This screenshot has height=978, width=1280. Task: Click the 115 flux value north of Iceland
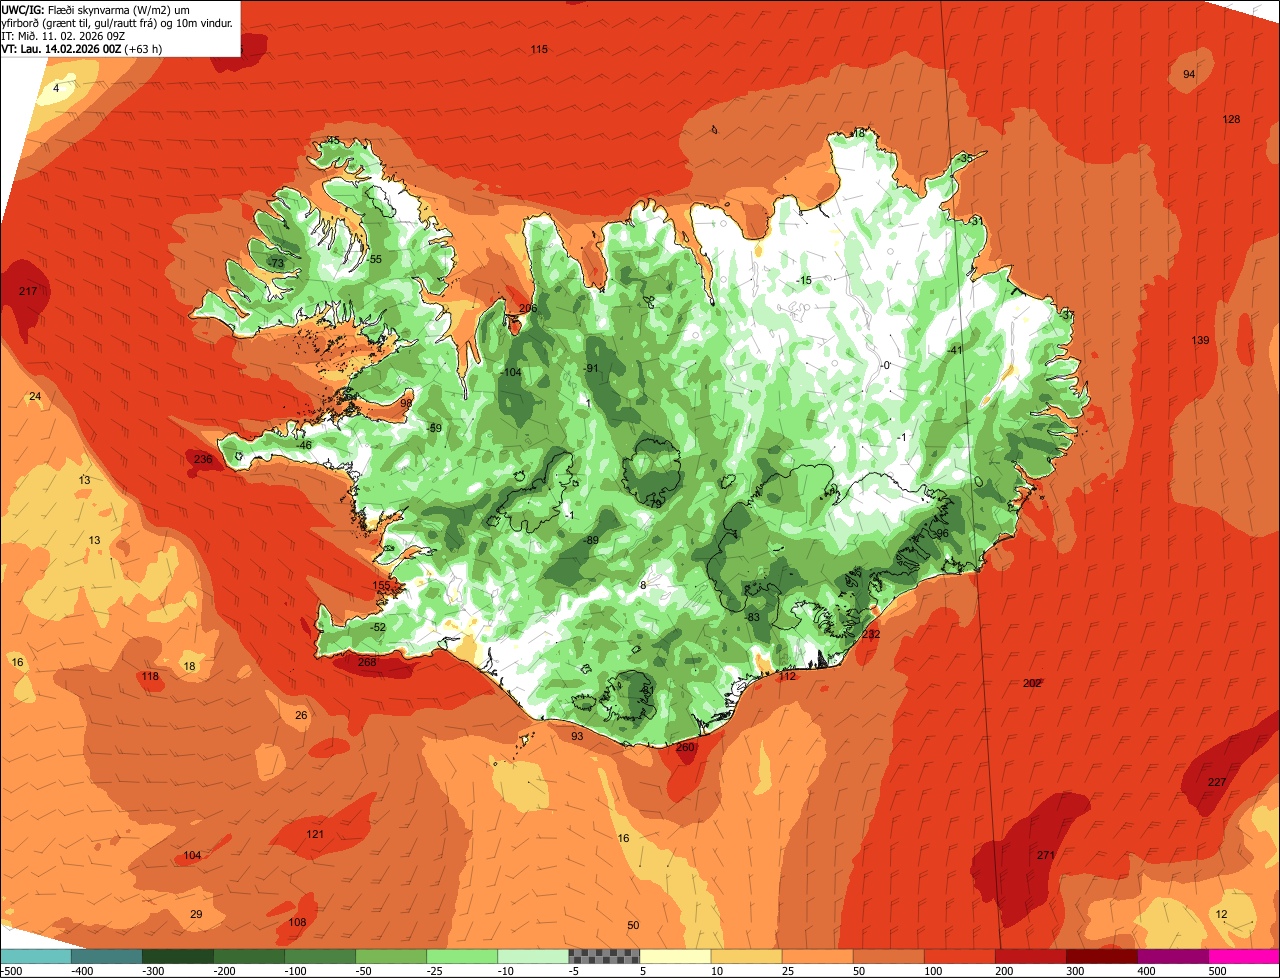coord(539,50)
